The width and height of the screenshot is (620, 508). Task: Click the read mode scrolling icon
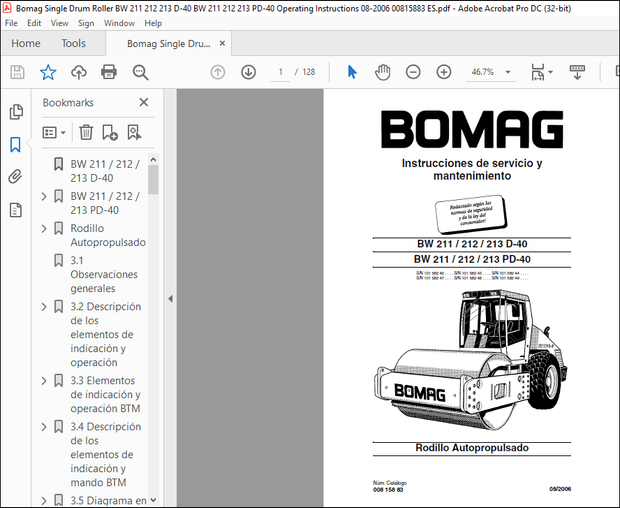[x=577, y=72]
